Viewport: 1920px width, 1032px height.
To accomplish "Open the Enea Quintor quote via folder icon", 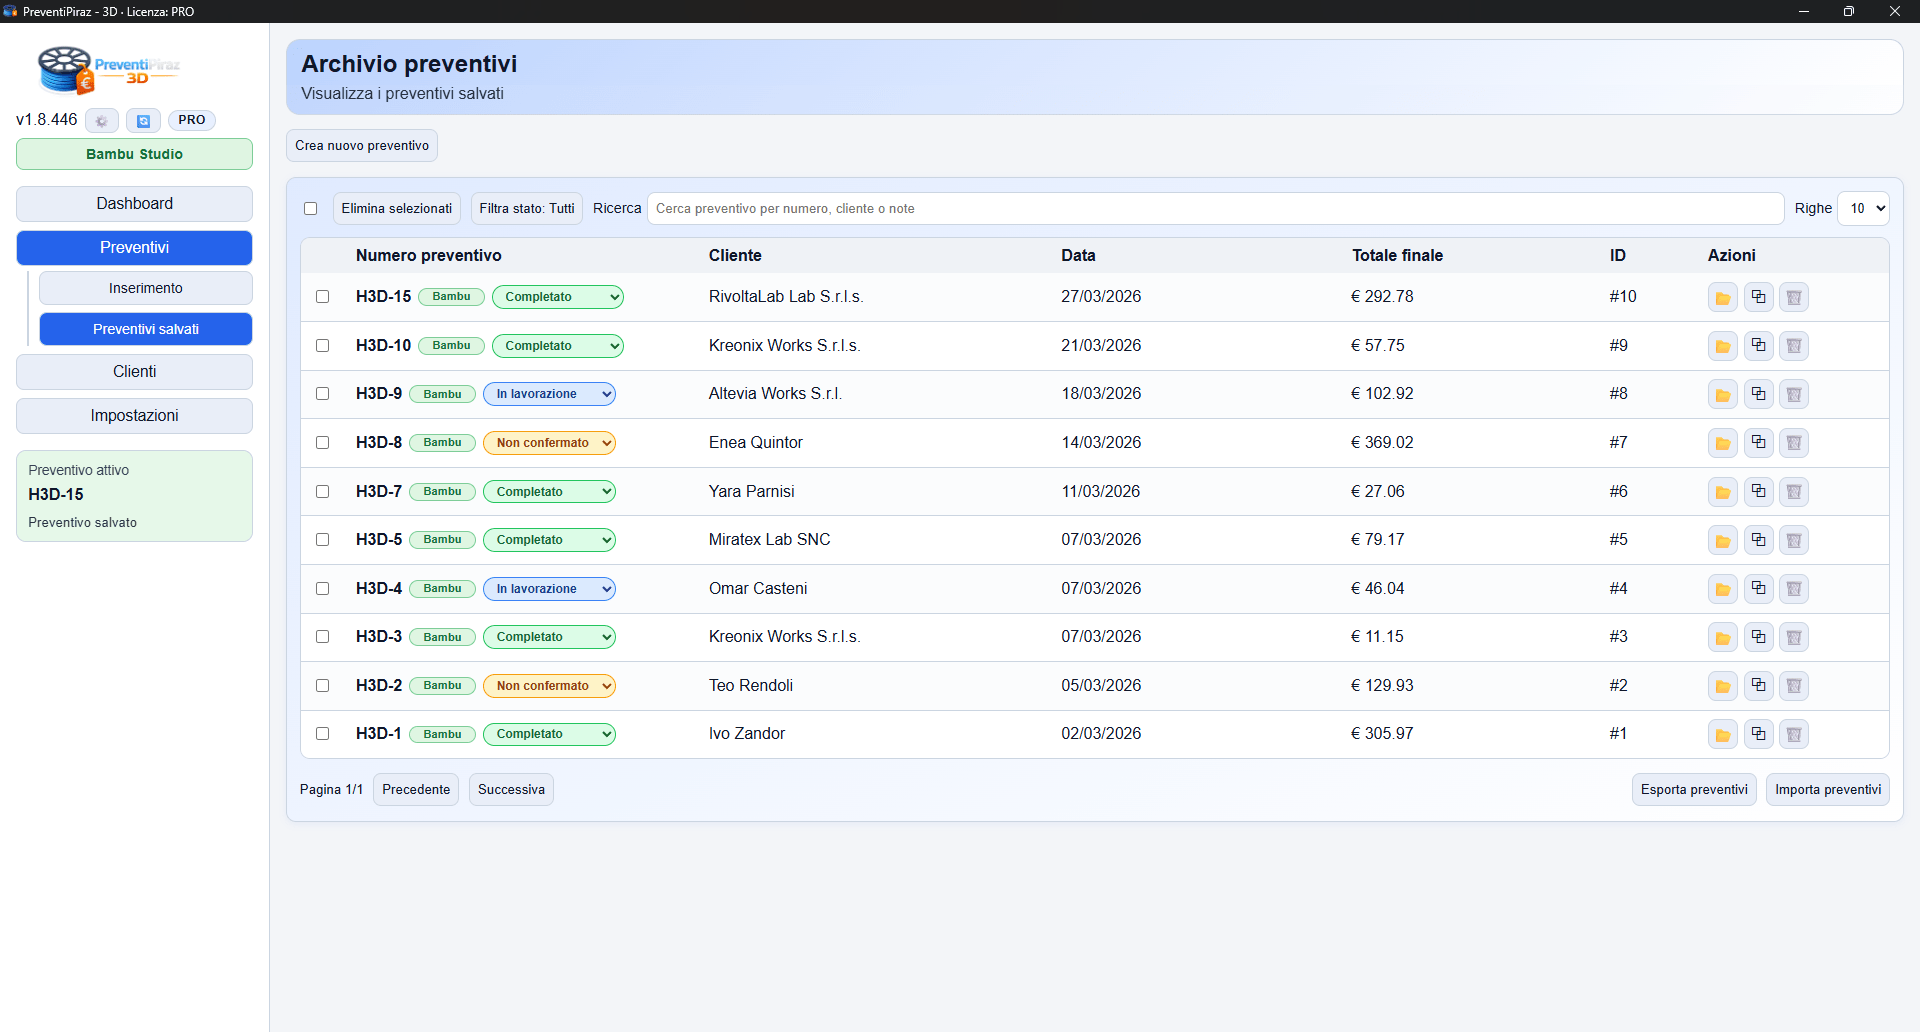I will [1722, 443].
